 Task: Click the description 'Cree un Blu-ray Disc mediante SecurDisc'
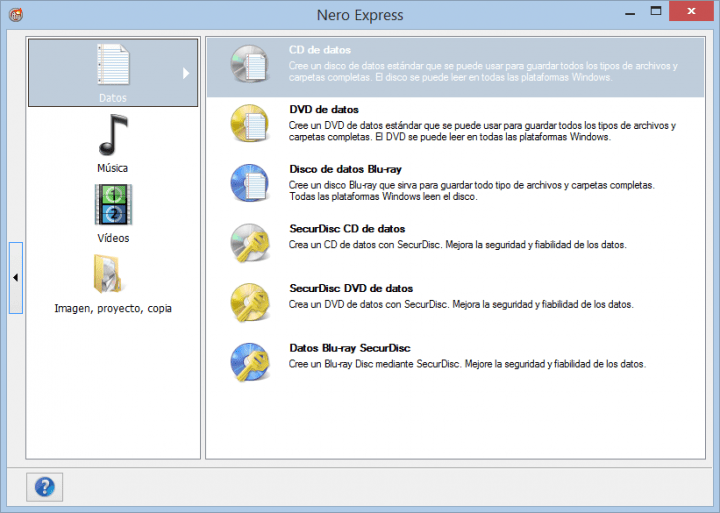[467, 364]
